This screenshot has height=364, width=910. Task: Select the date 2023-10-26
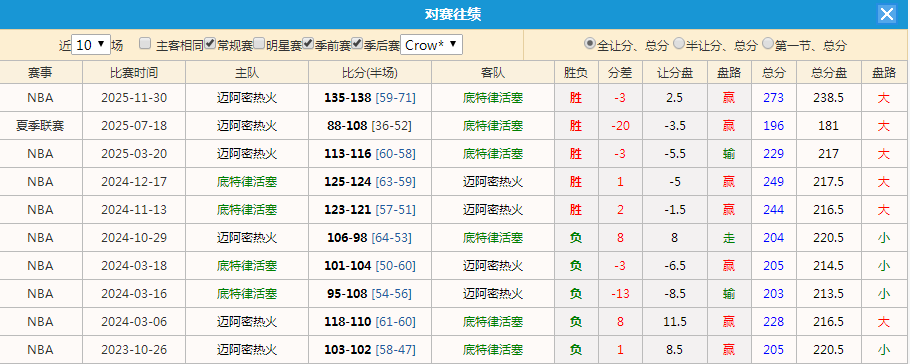[x=134, y=349]
